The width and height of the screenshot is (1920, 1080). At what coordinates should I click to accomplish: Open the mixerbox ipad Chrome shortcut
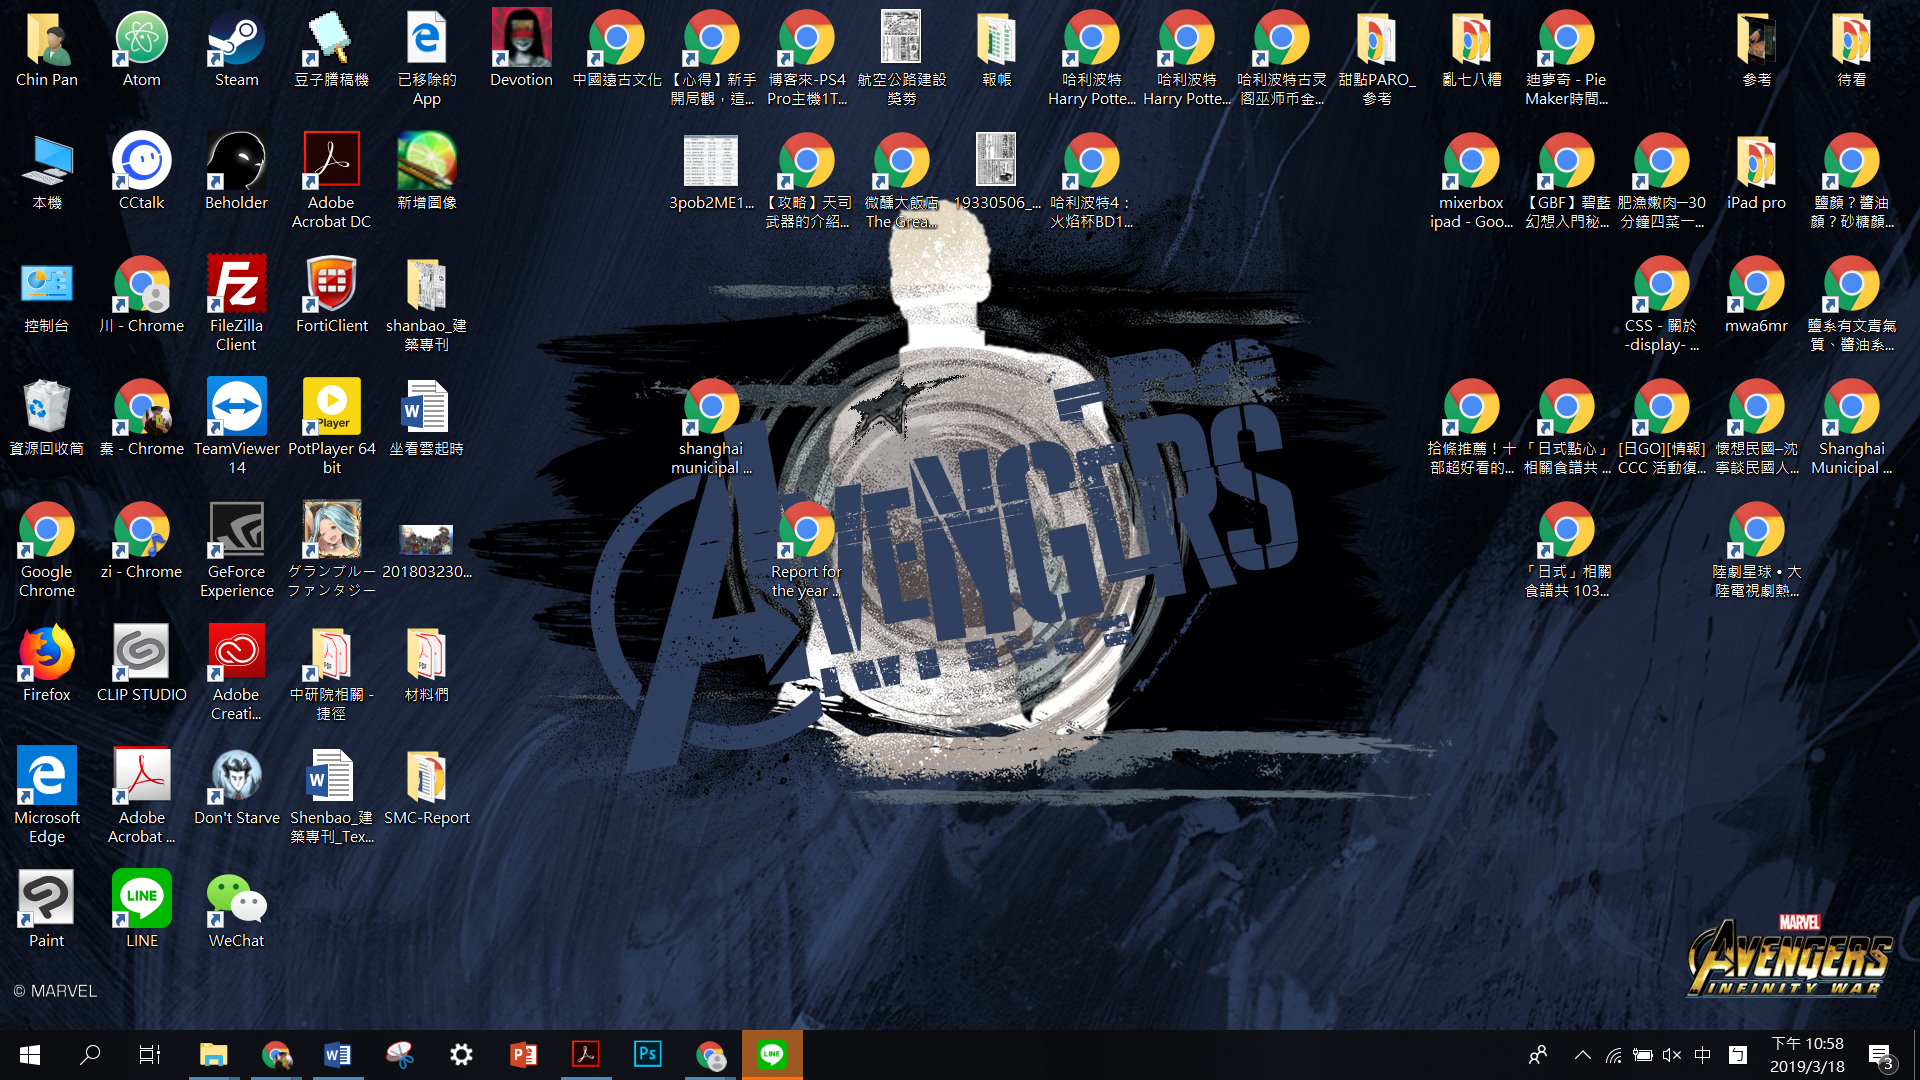(x=1471, y=182)
